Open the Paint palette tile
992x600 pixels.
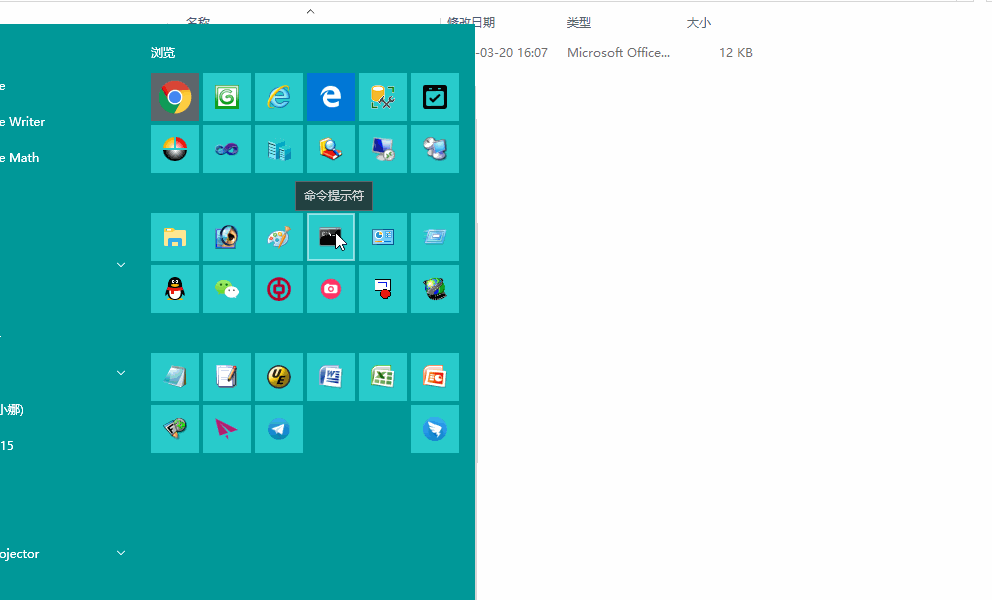tap(279, 237)
